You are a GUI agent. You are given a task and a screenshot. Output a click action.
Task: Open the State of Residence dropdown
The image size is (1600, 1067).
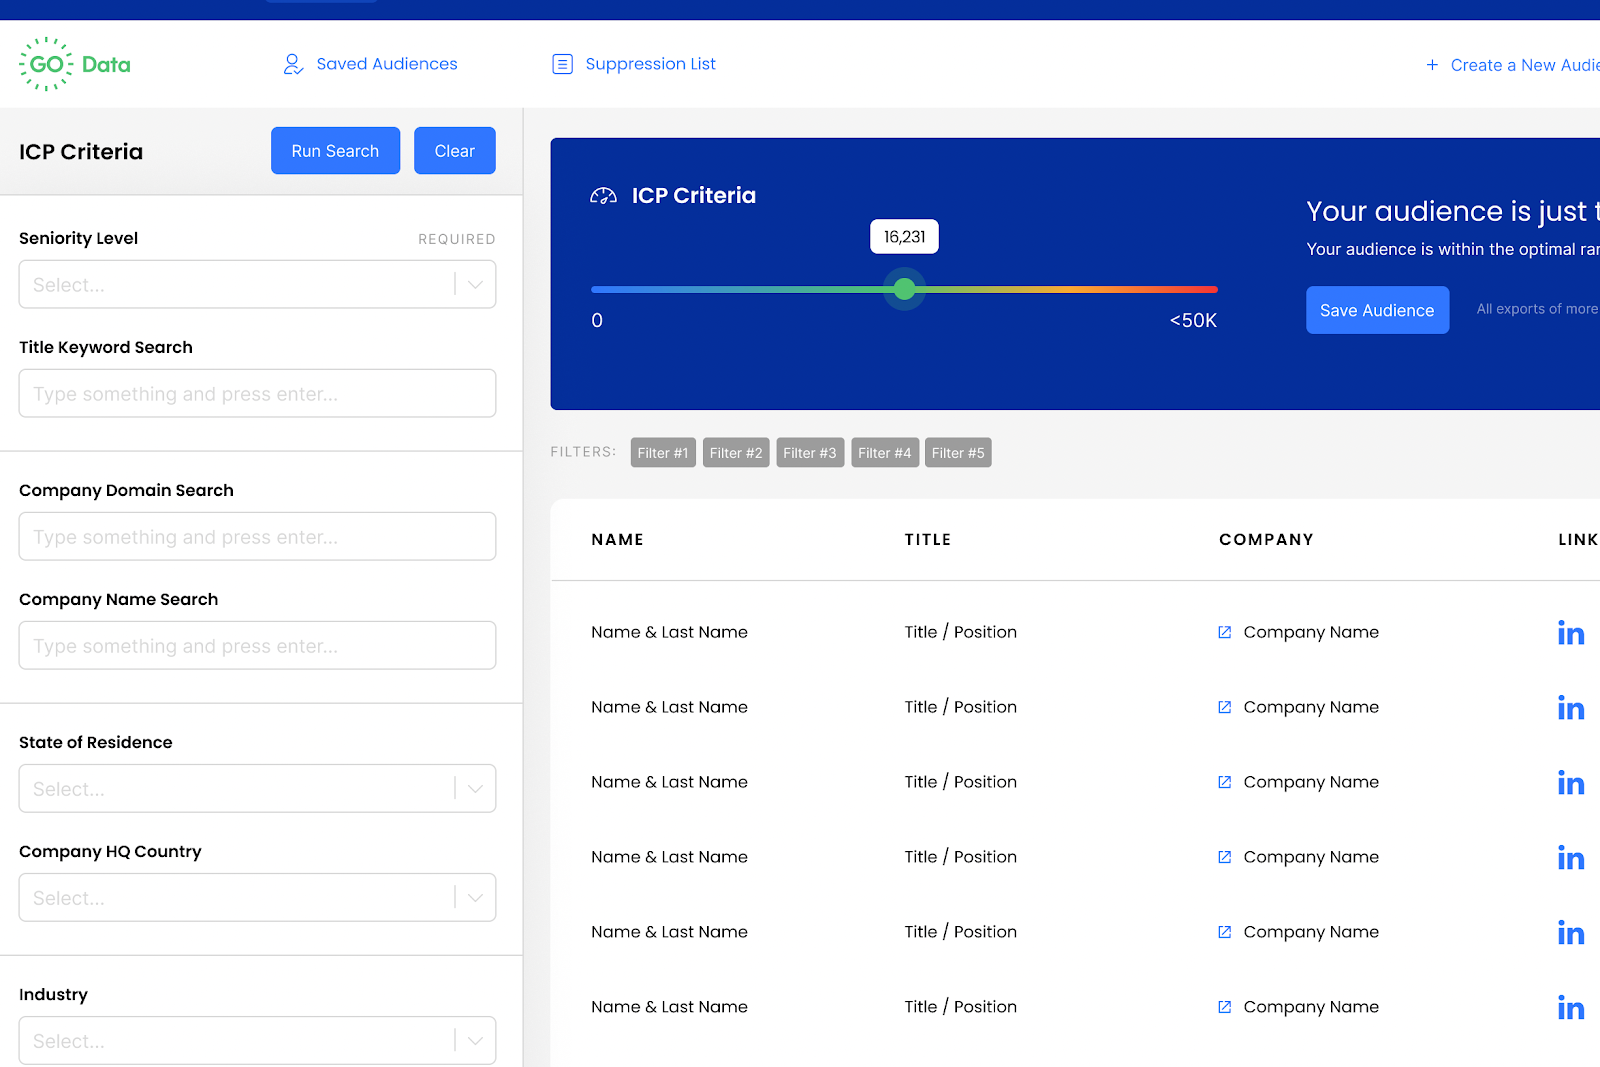pos(257,788)
